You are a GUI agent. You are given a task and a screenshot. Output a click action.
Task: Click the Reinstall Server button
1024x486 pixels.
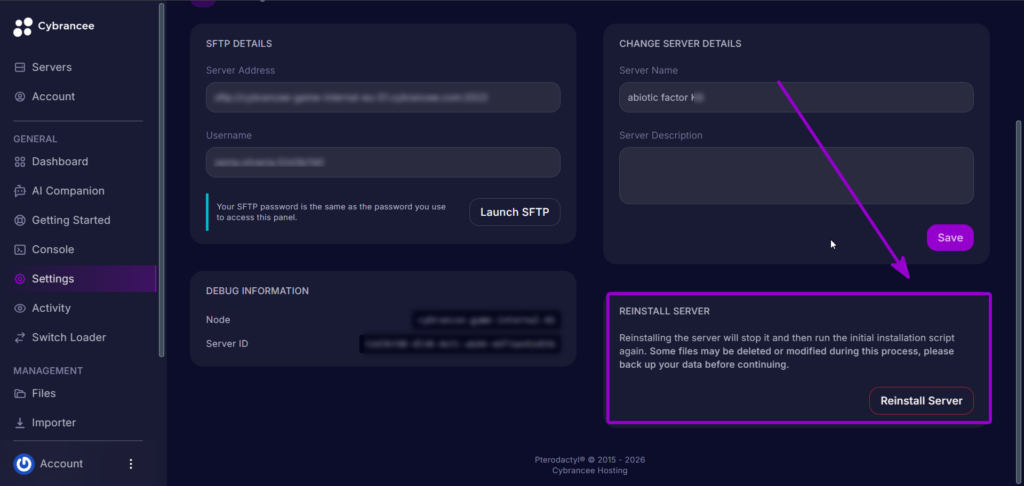click(x=921, y=401)
